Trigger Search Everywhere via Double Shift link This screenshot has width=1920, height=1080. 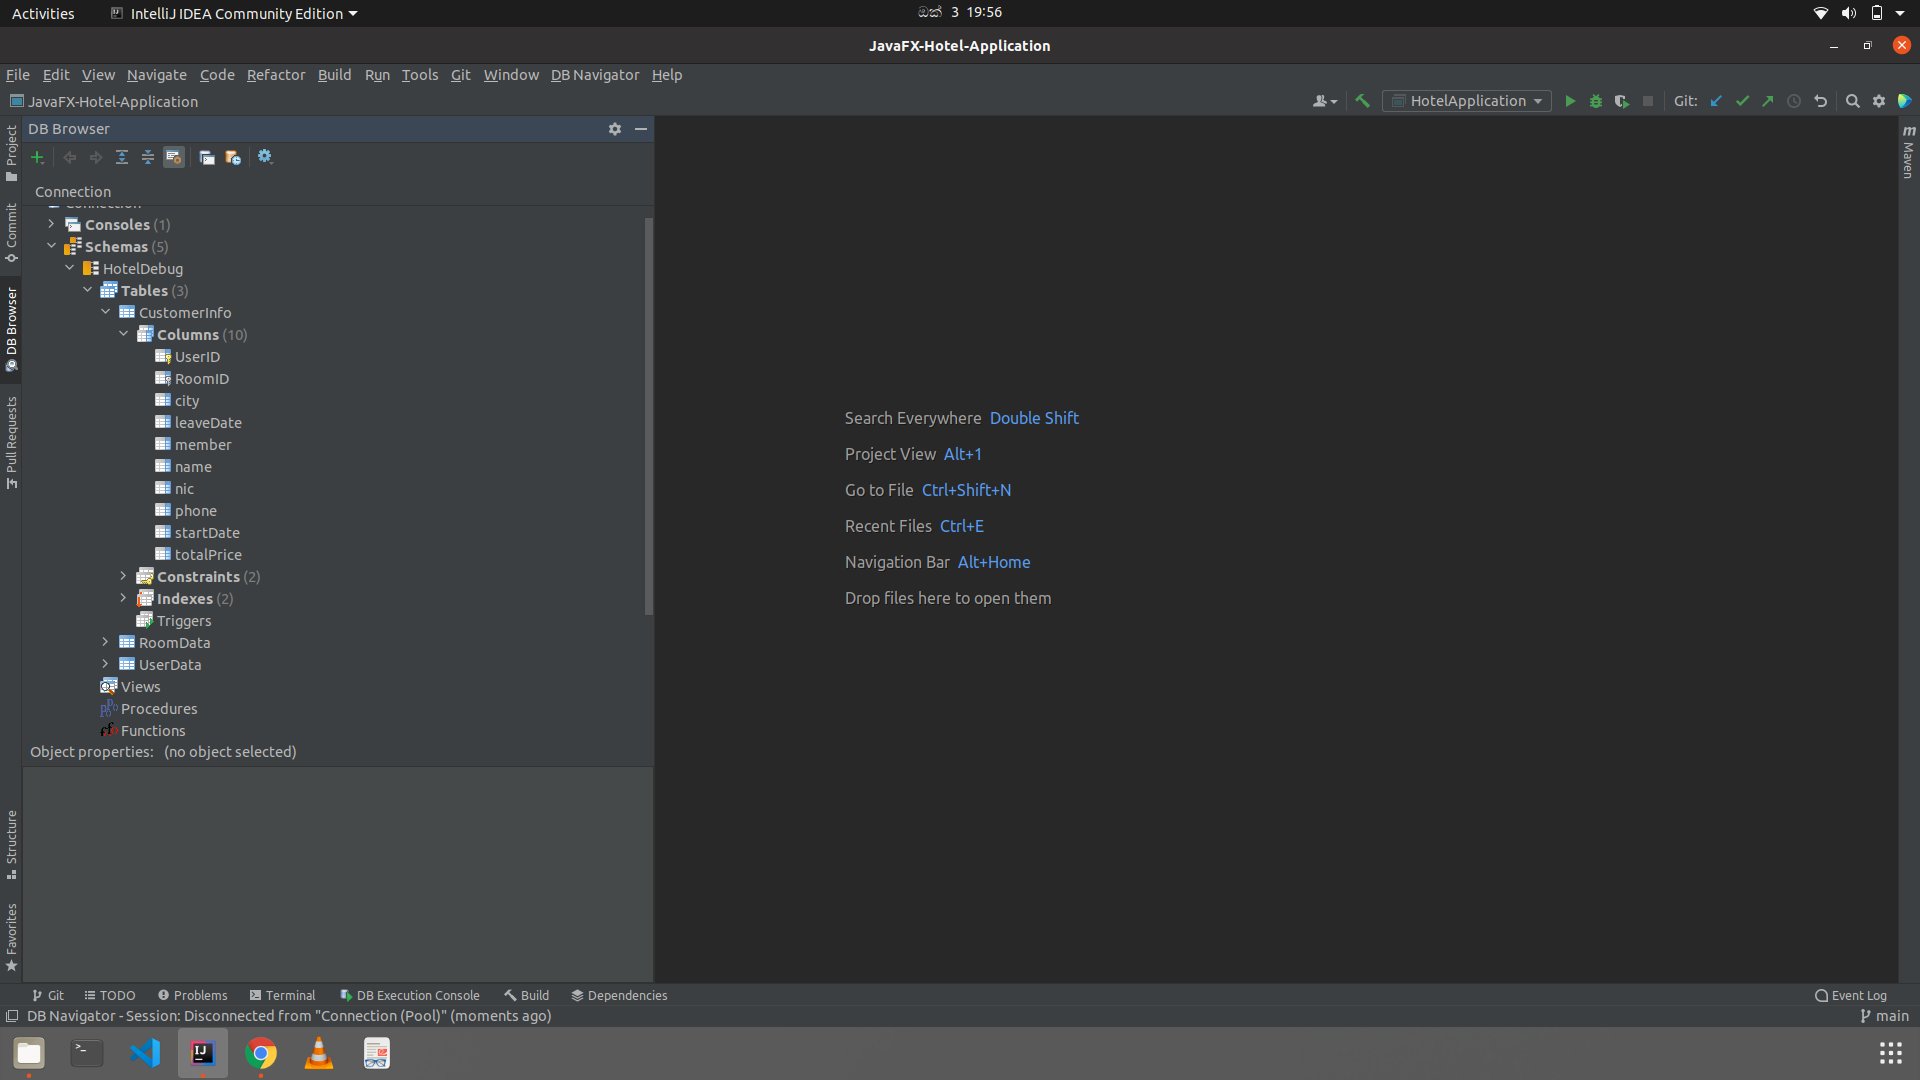tap(1034, 418)
